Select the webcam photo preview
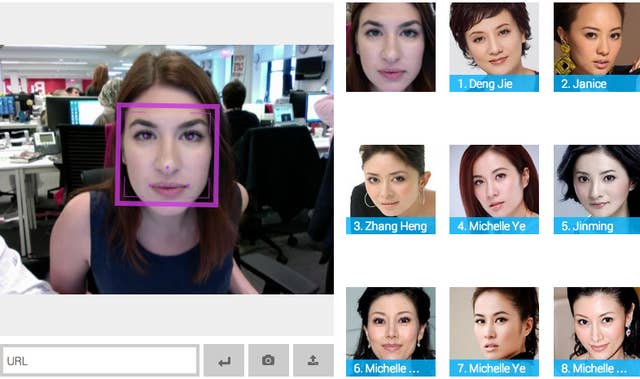This screenshot has height=379, width=640. [x=167, y=169]
